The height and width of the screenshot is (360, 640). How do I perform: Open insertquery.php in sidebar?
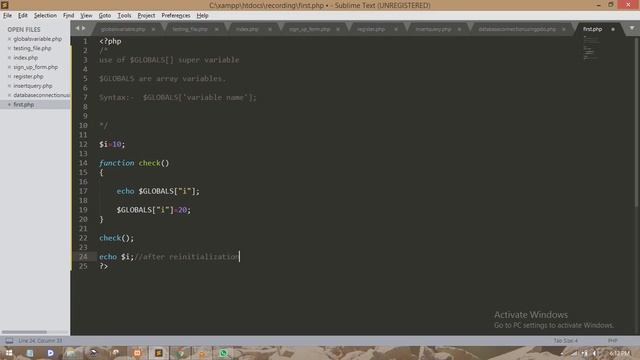point(33,86)
